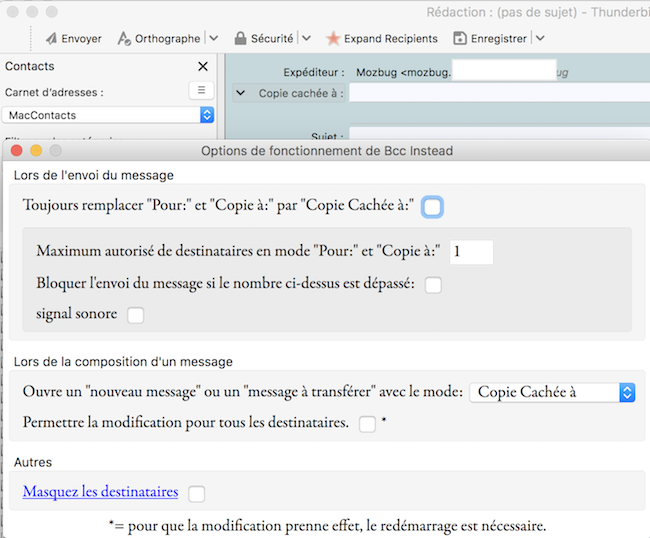
Task: Click the Expéditeur sender field
Action: pos(502,73)
